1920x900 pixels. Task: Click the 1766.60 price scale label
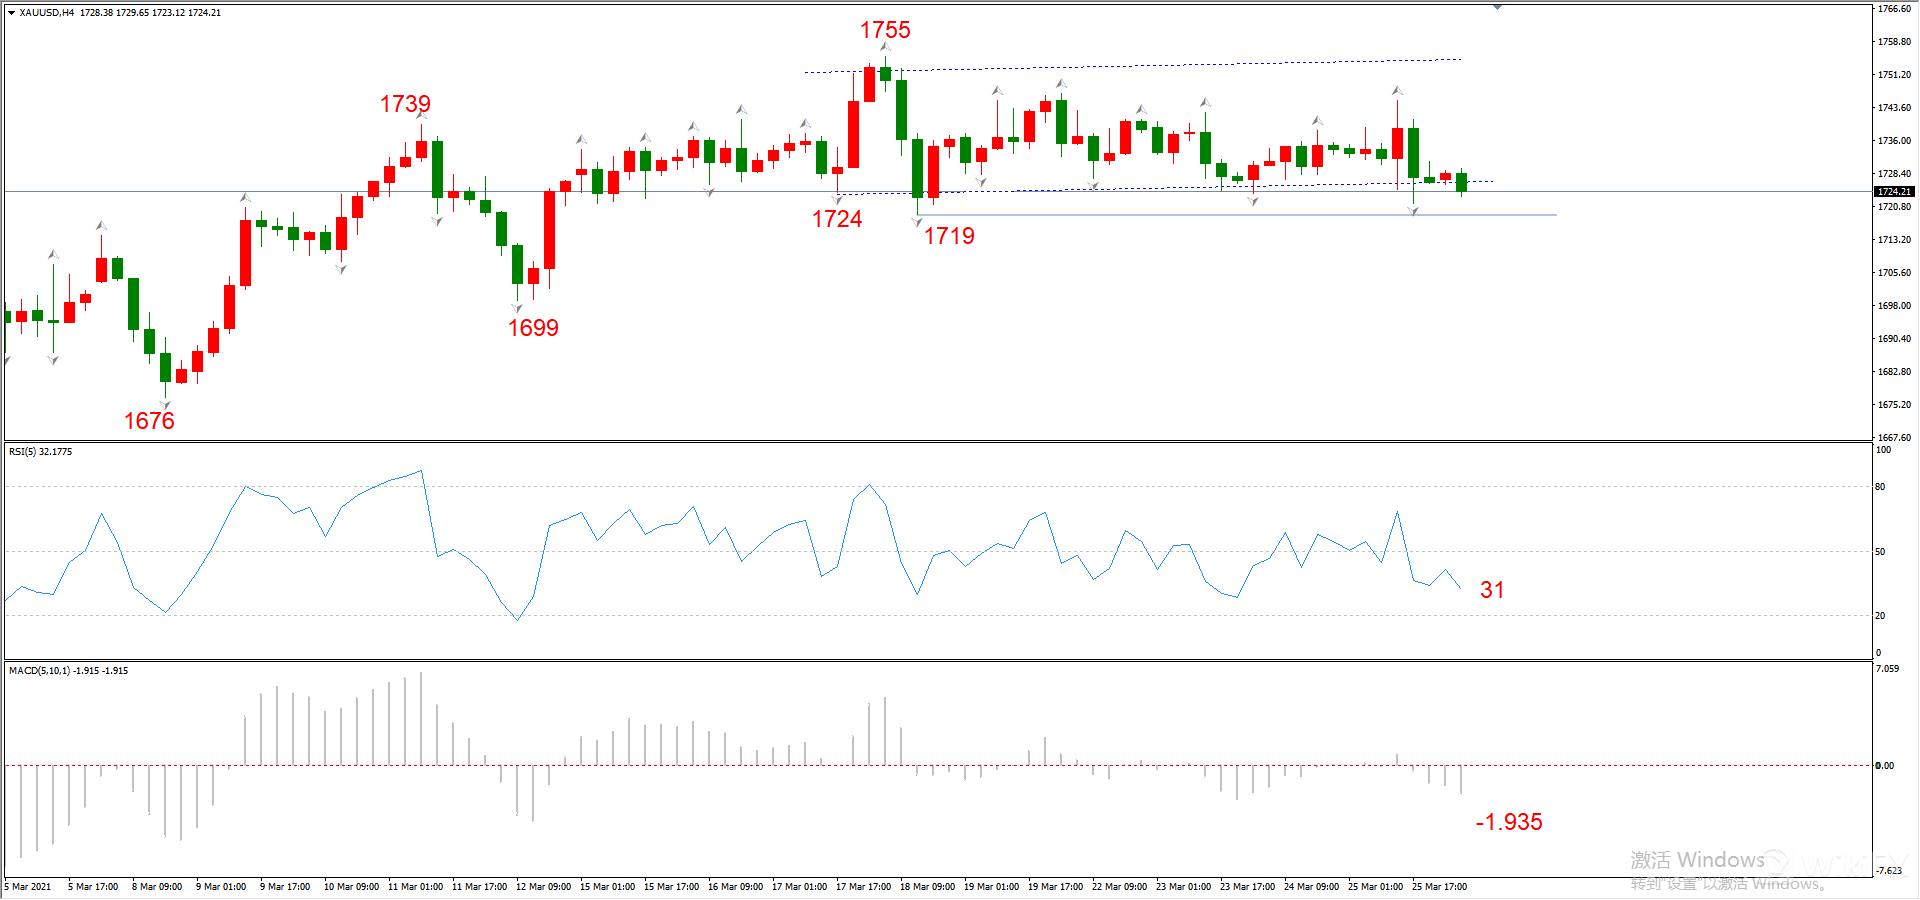point(1894,9)
